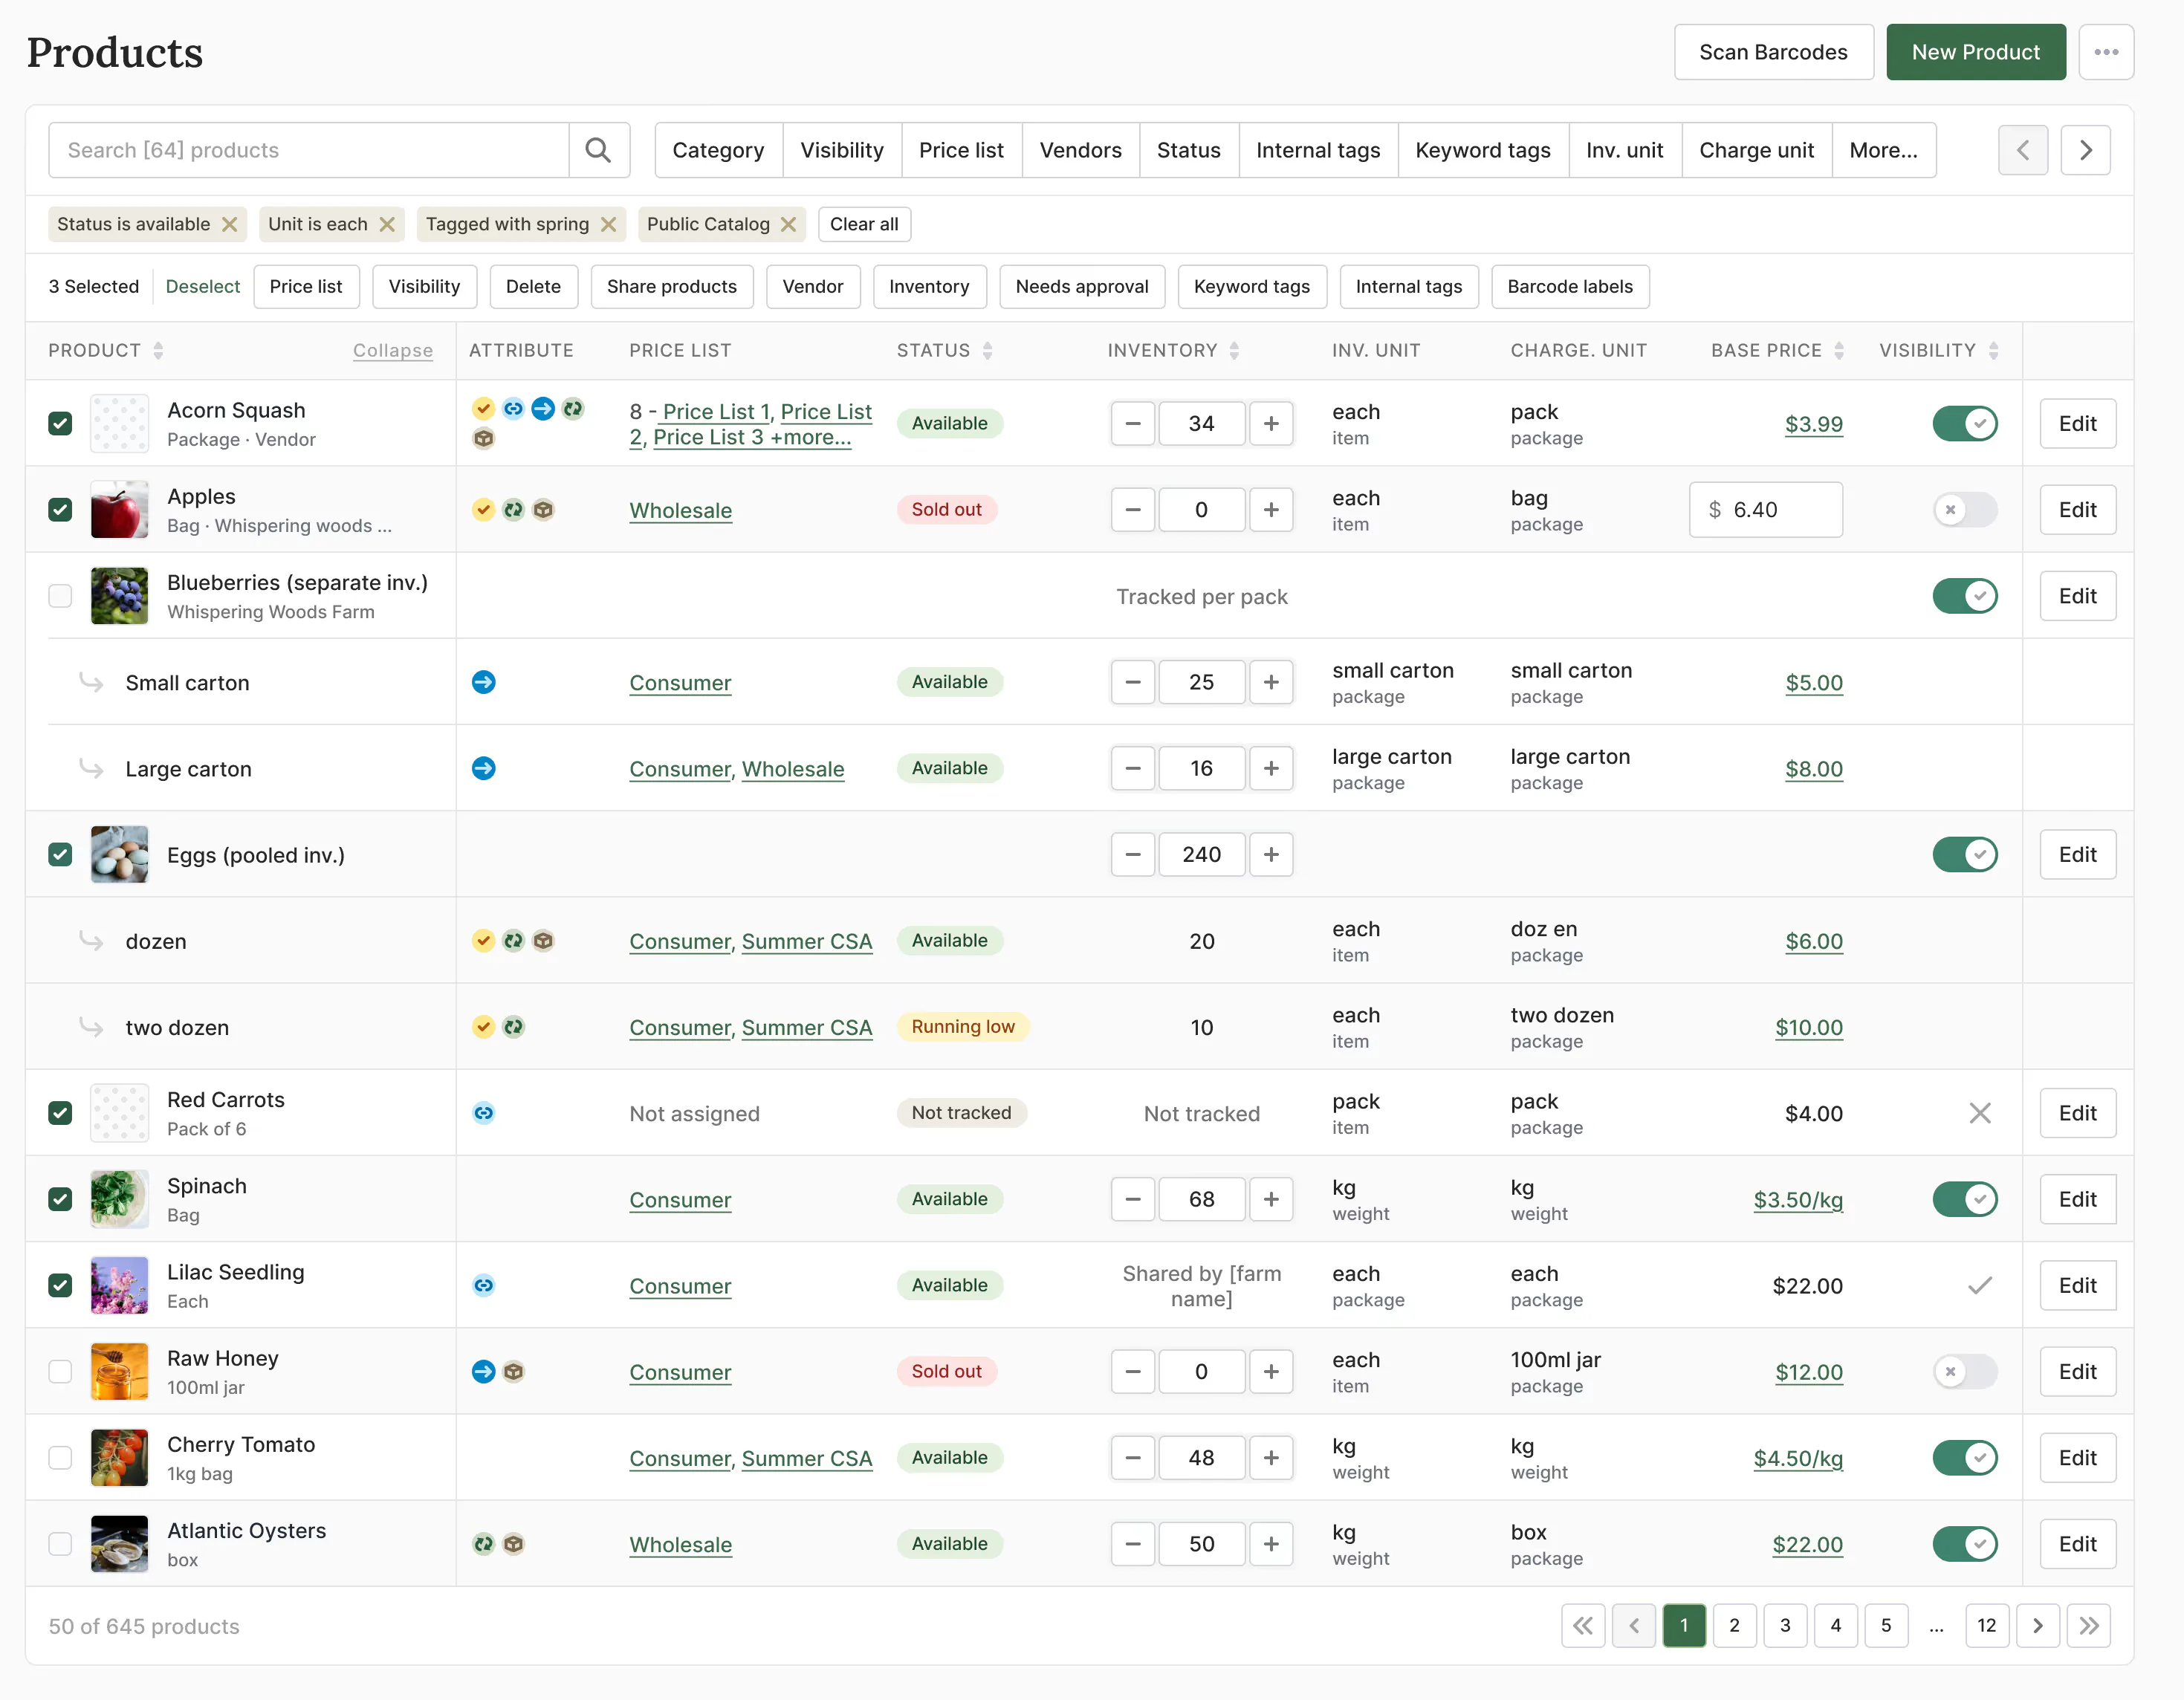Open the More... filters dropdown
This screenshot has width=2184, height=1700.
coord(1883,150)
